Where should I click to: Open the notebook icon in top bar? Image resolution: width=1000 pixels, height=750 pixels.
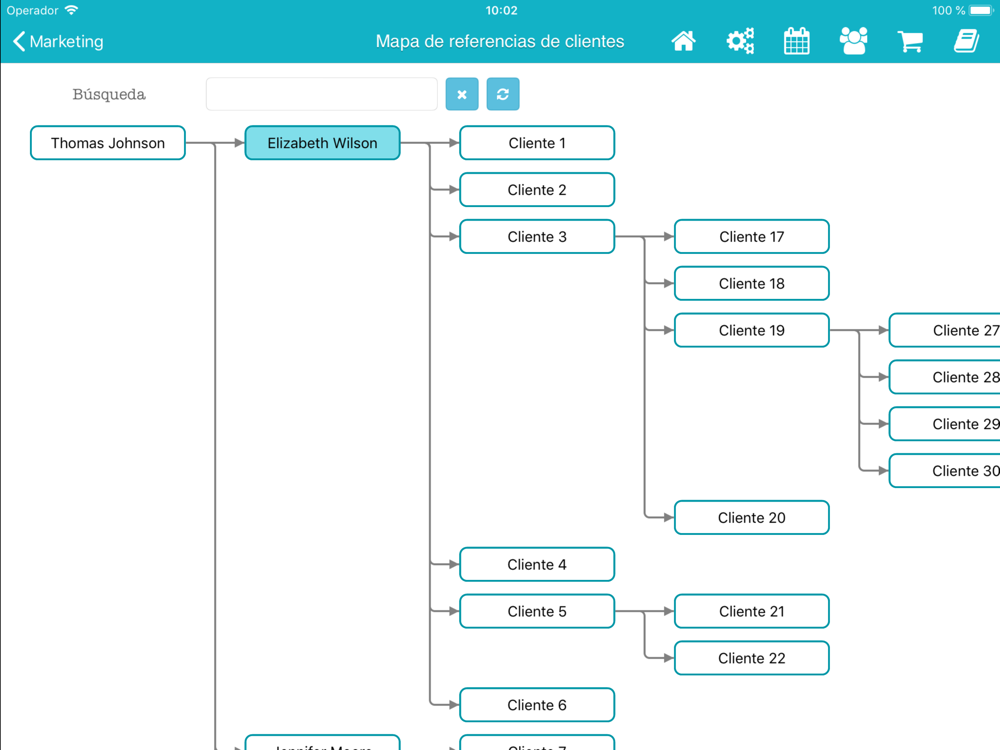pos(966,41)
